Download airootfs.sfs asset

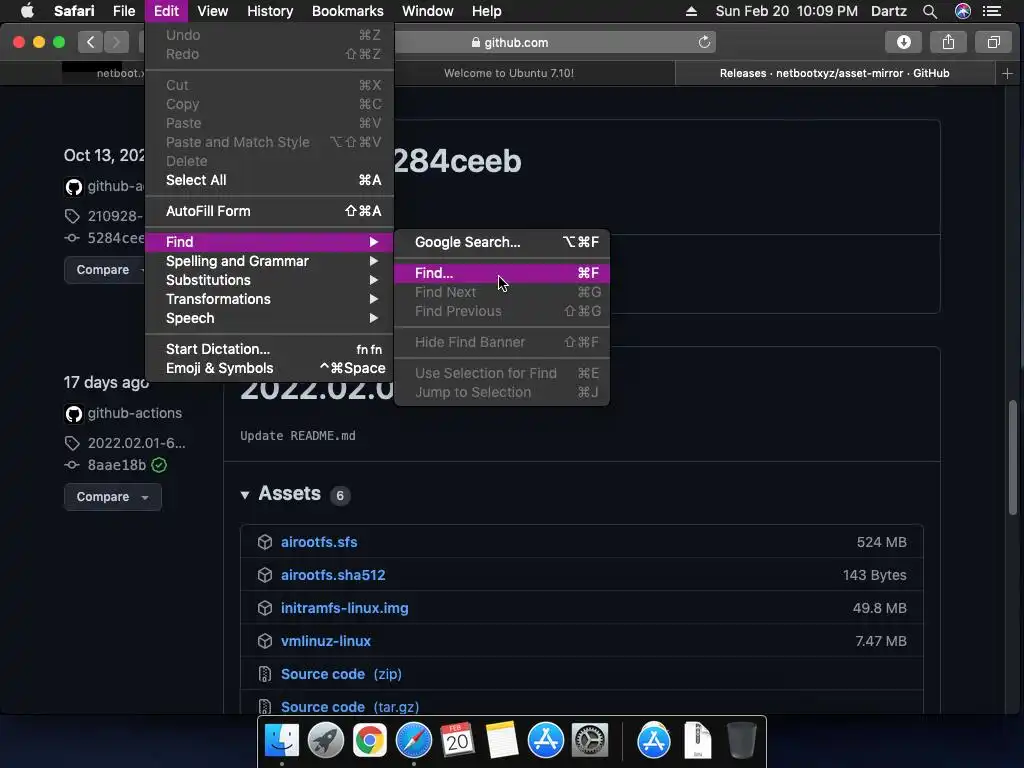[x=319, y=542]
